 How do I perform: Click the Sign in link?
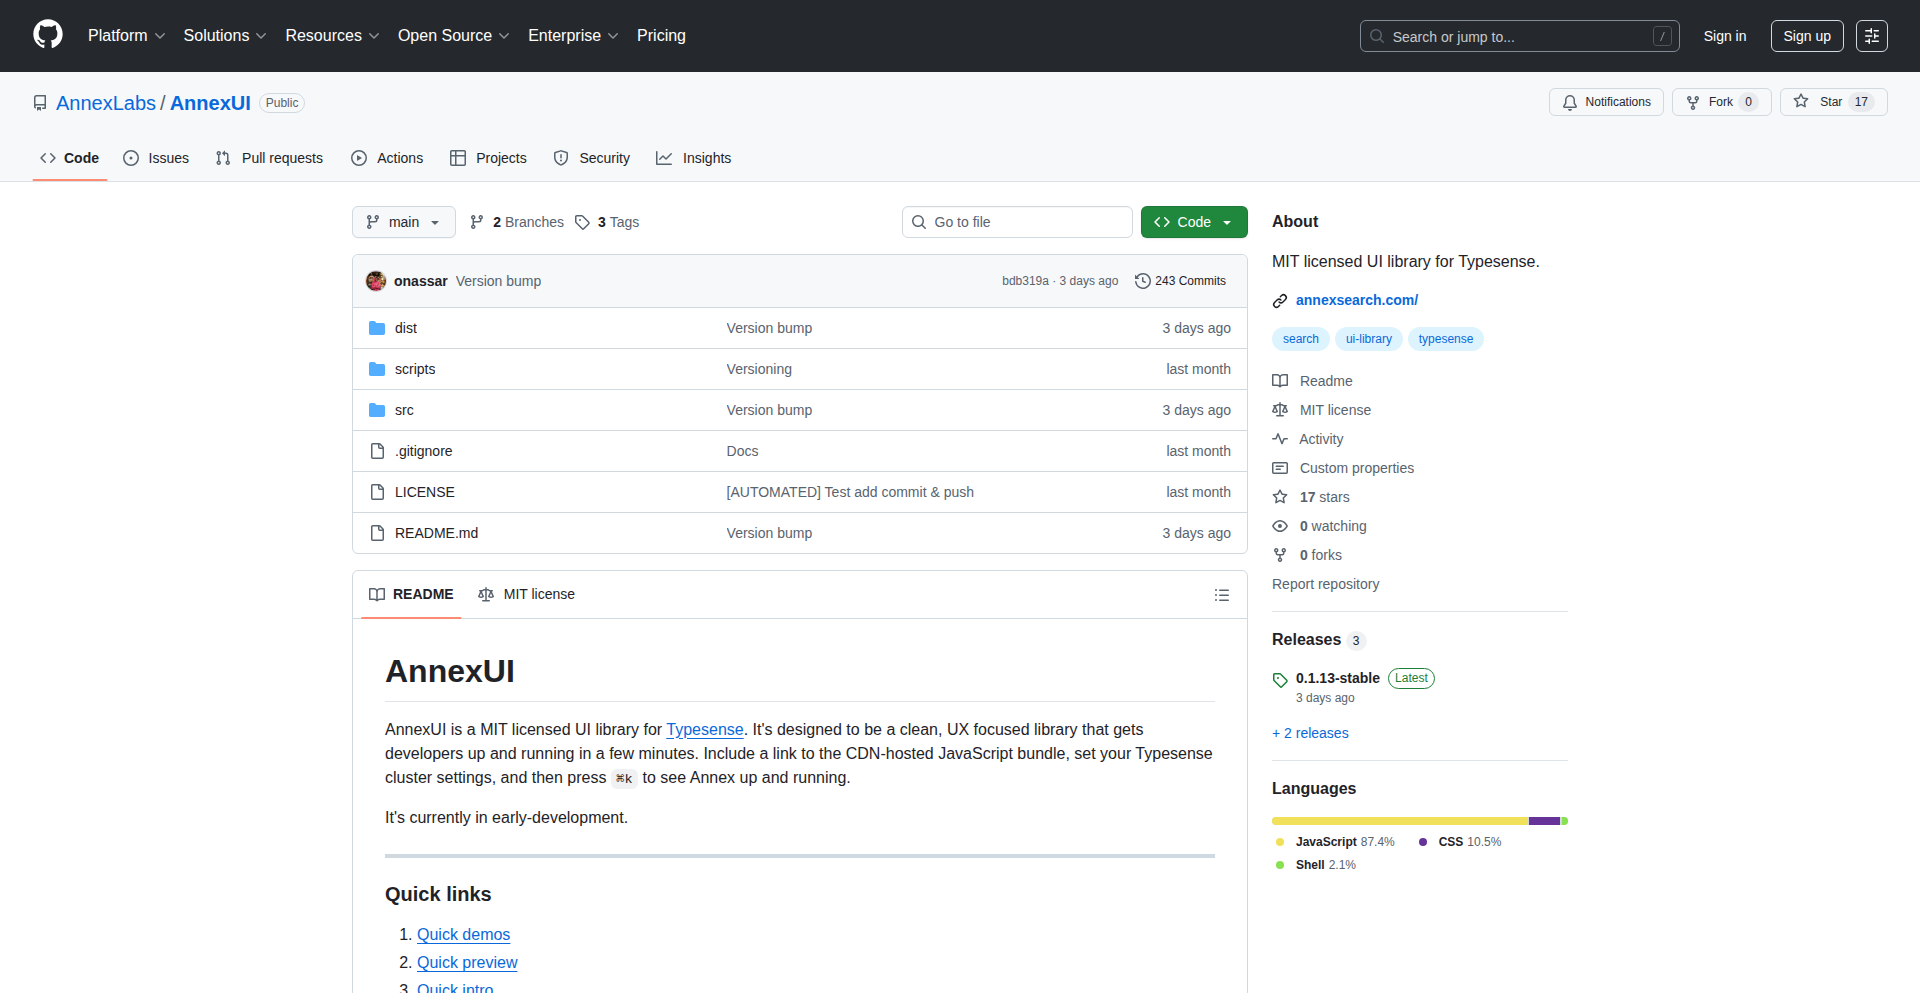(x=1725, y=36)
